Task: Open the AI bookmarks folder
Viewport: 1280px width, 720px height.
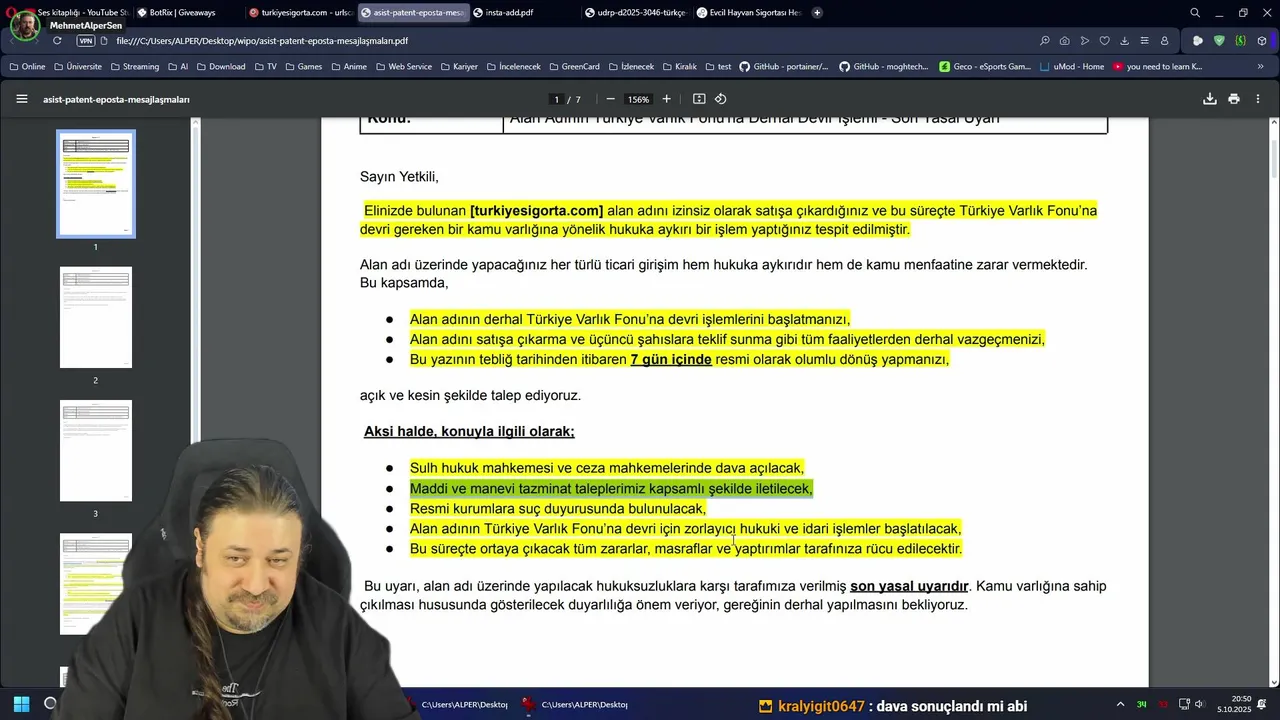Action: tap(177, 67)
